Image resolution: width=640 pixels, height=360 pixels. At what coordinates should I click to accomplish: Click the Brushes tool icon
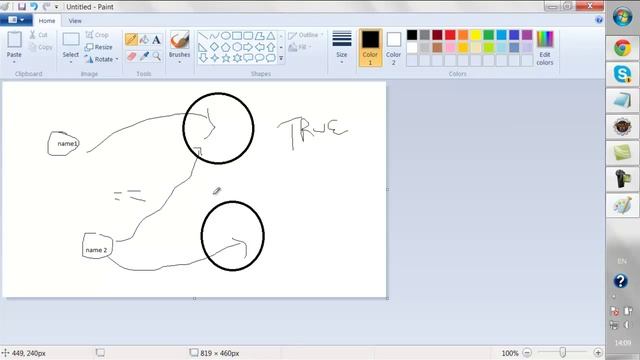click(x=179, y=41)
